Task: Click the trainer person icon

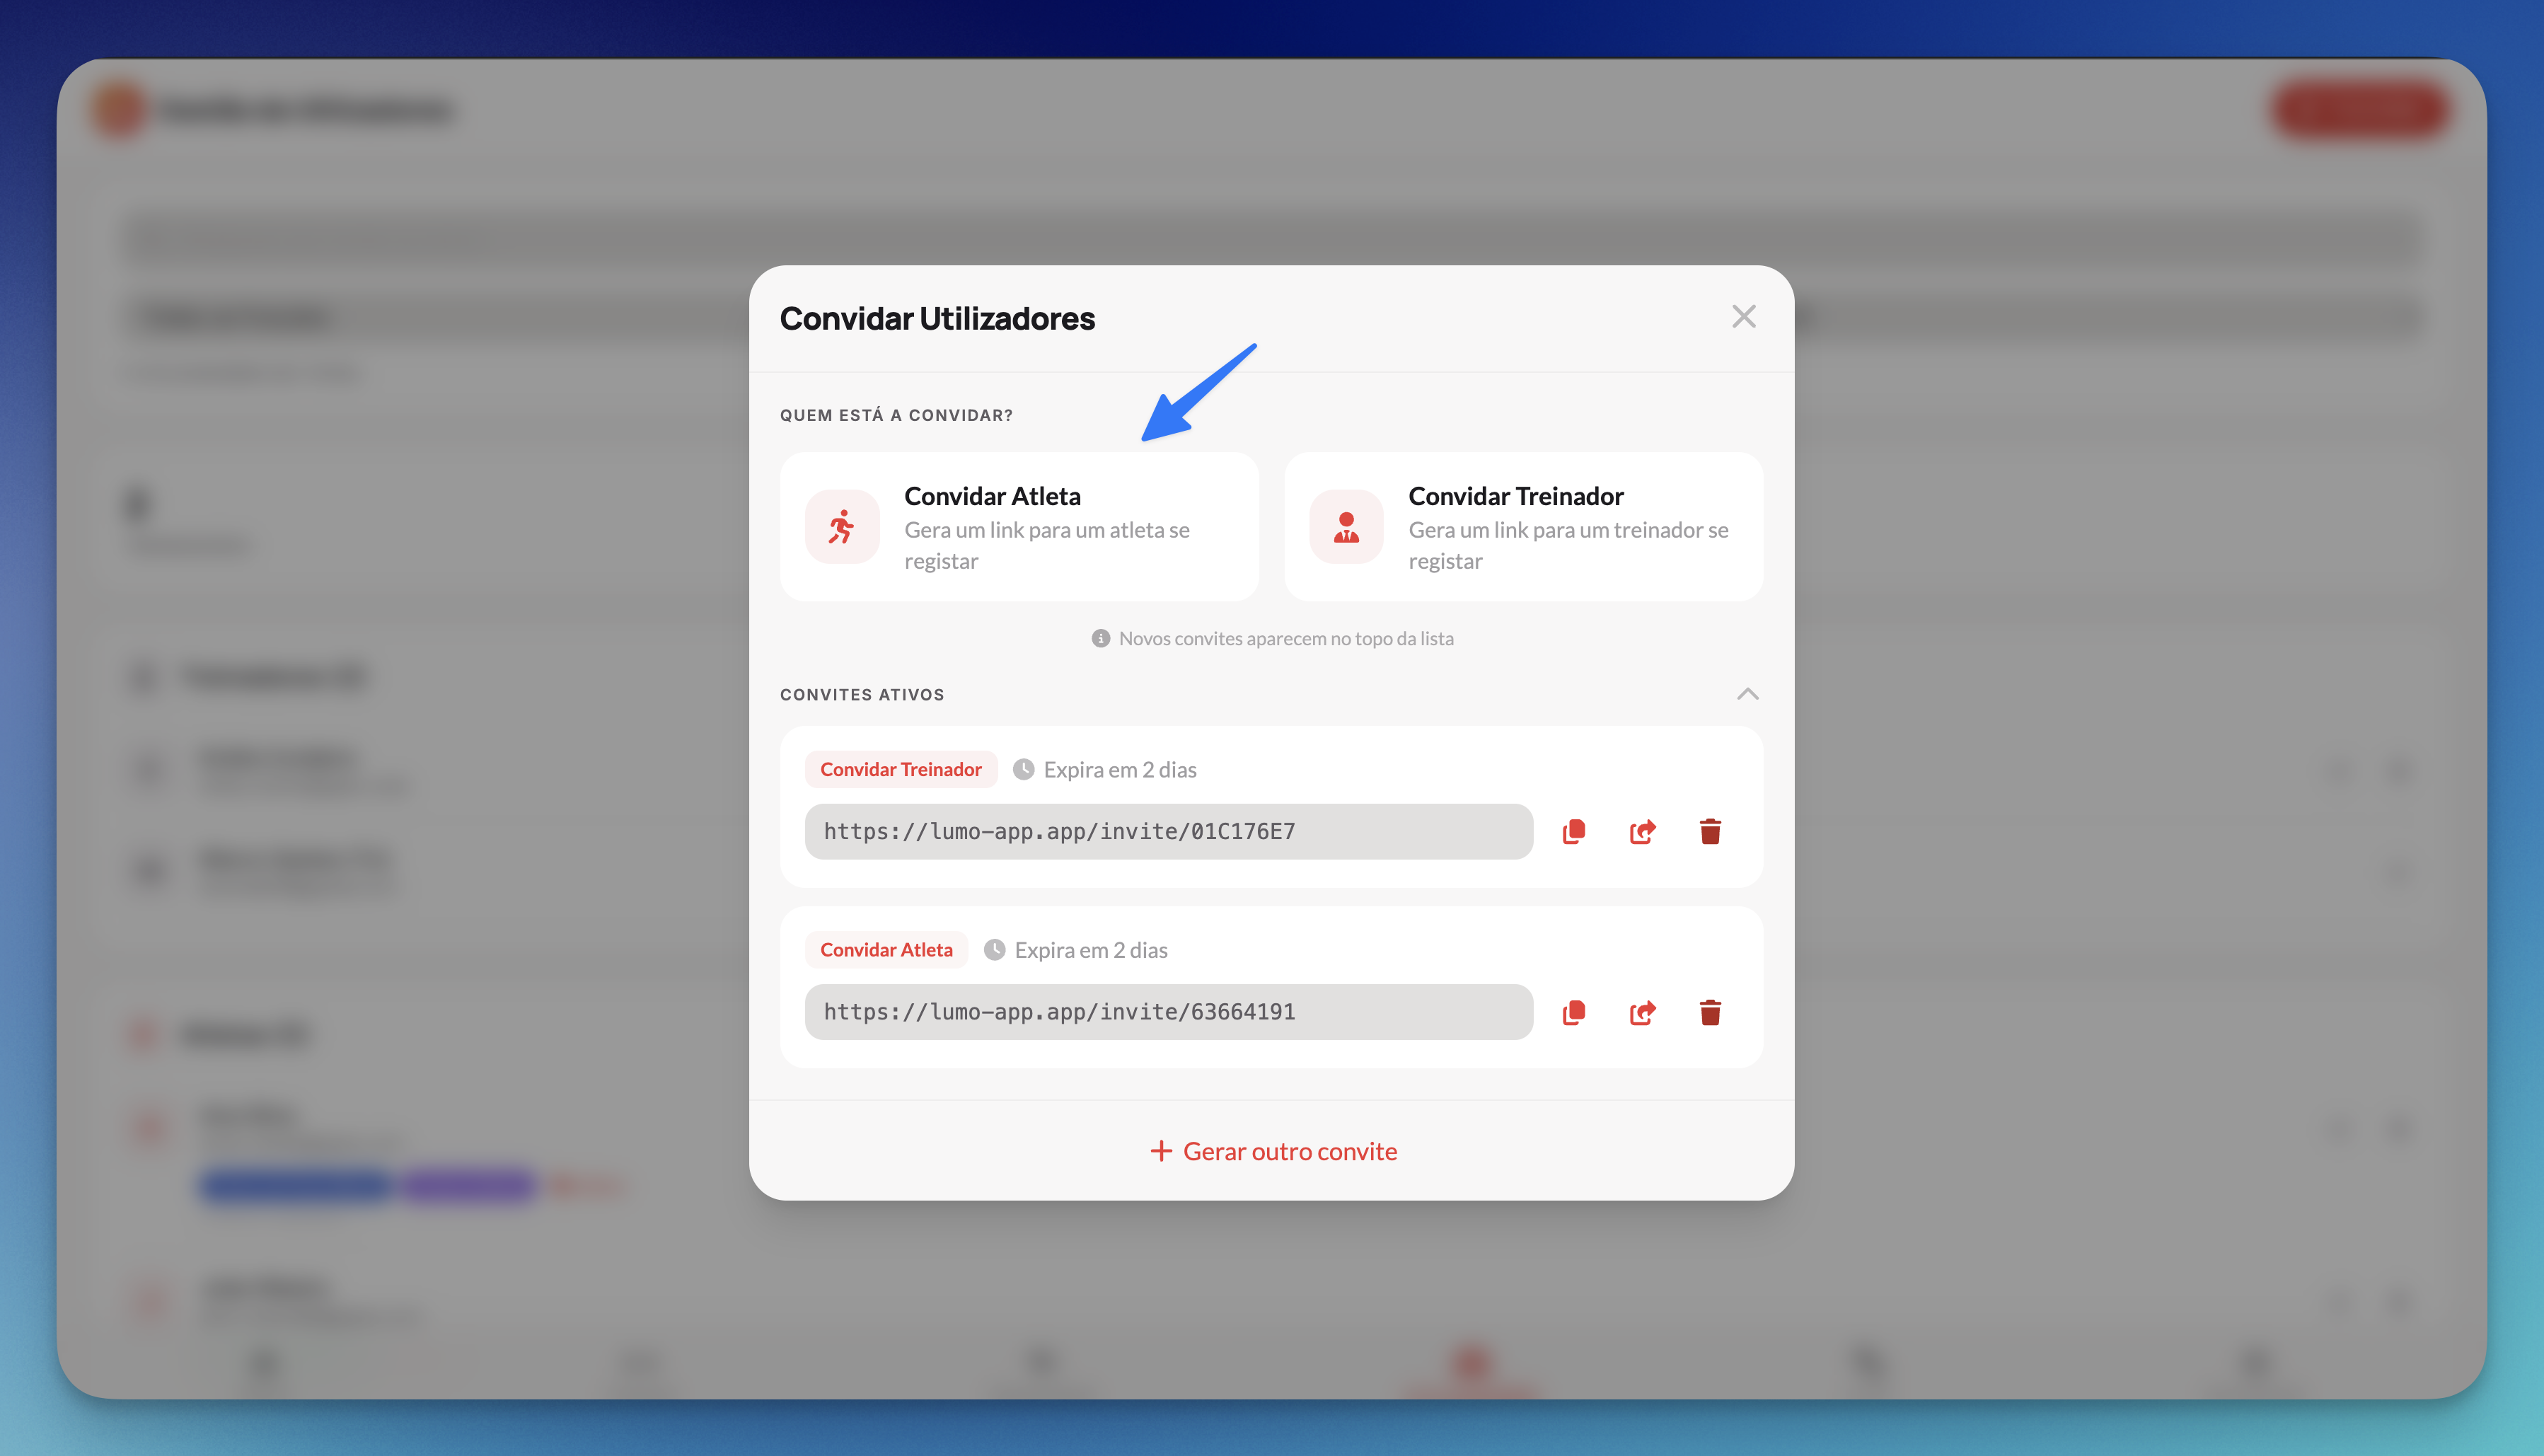Action: click(x=1346, y=527)
